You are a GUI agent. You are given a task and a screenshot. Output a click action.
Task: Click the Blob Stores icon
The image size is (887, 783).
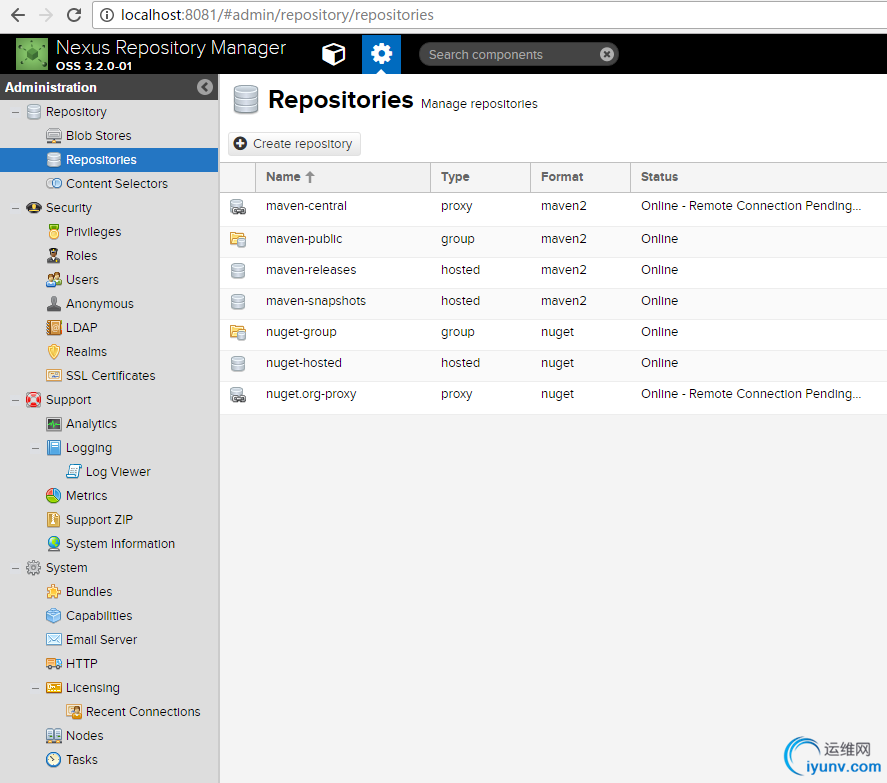[x=54, y=136]
